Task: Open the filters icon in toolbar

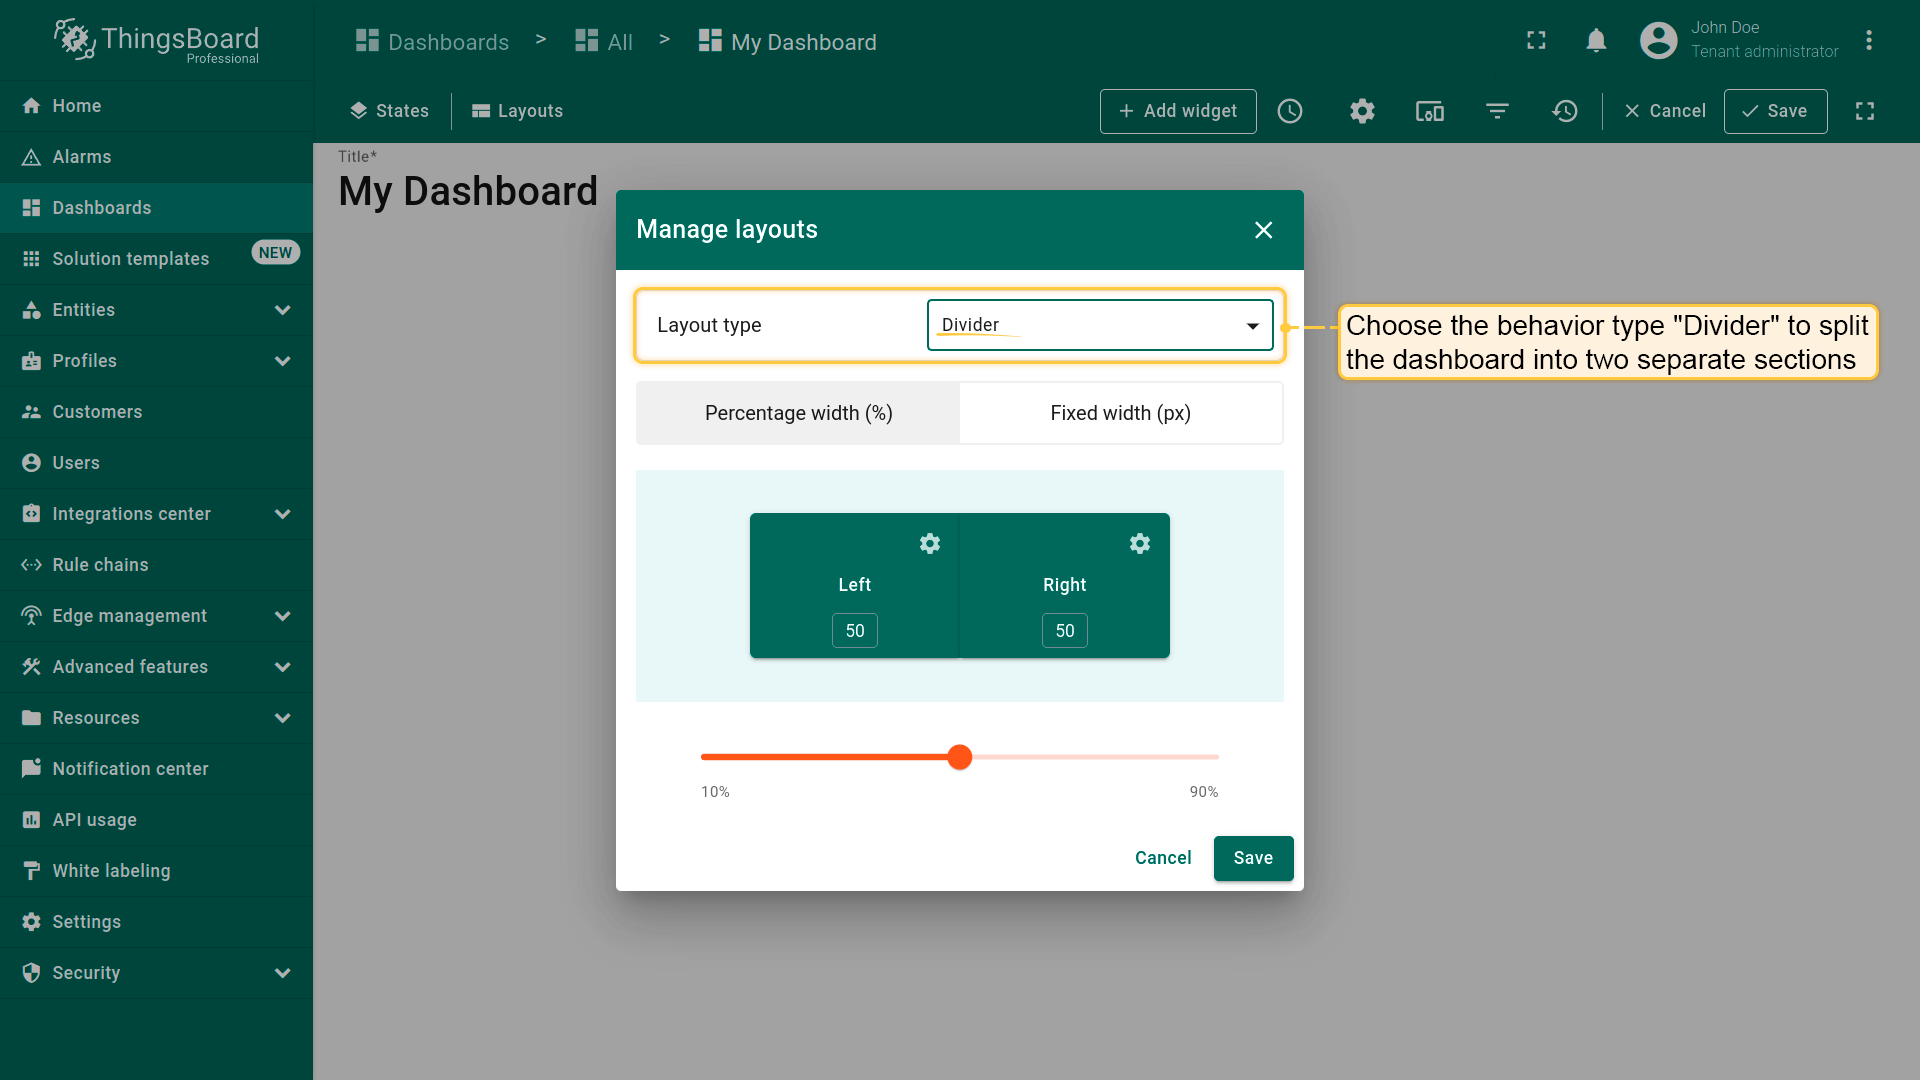Action: tap(1497, 111)
